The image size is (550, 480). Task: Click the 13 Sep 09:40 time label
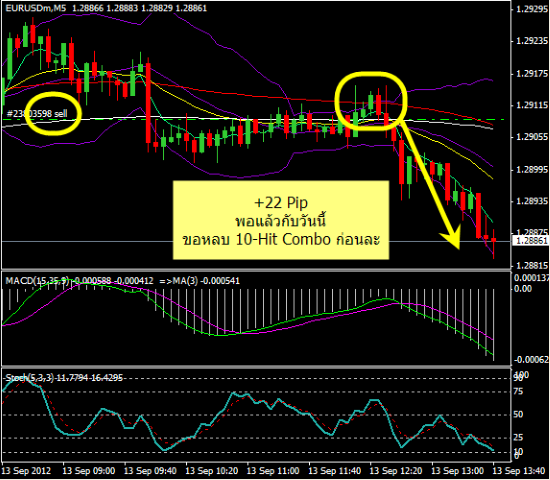pos(150,471)
